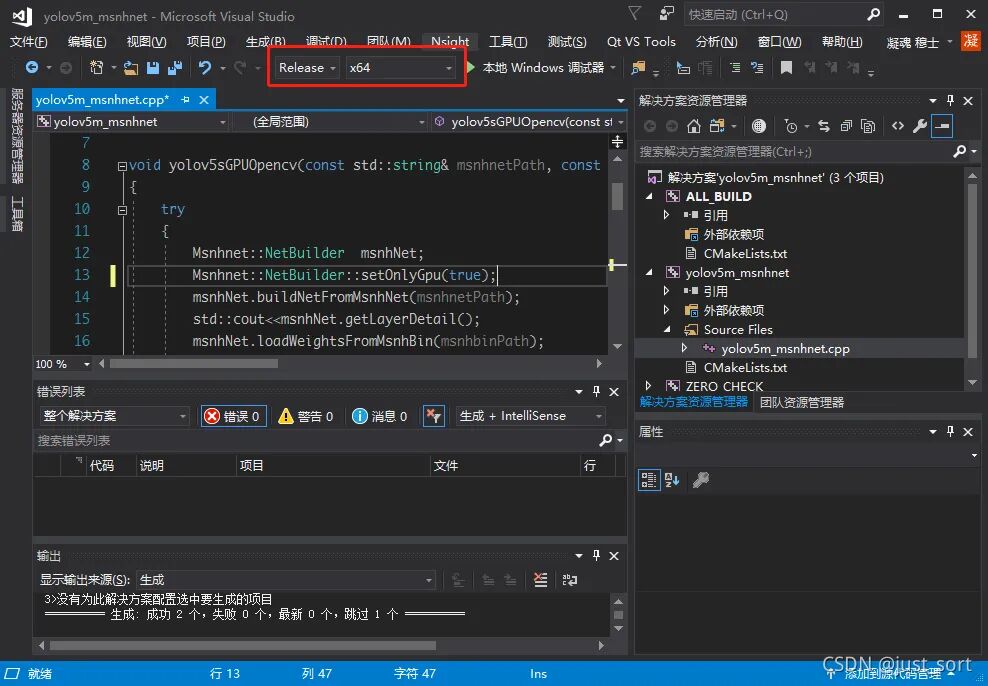Open the File menu
Screen dimensions: 988x686
tap(28, 42)
